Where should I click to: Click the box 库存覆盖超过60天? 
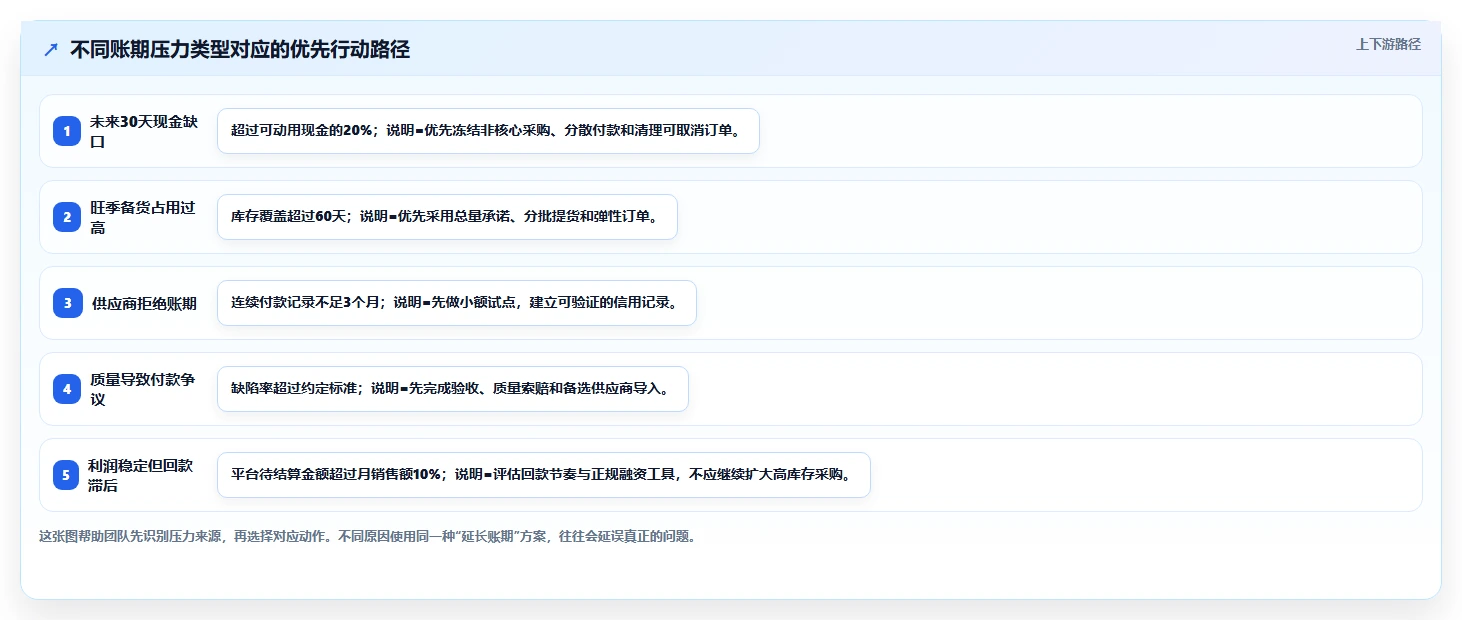pos(447,217)
